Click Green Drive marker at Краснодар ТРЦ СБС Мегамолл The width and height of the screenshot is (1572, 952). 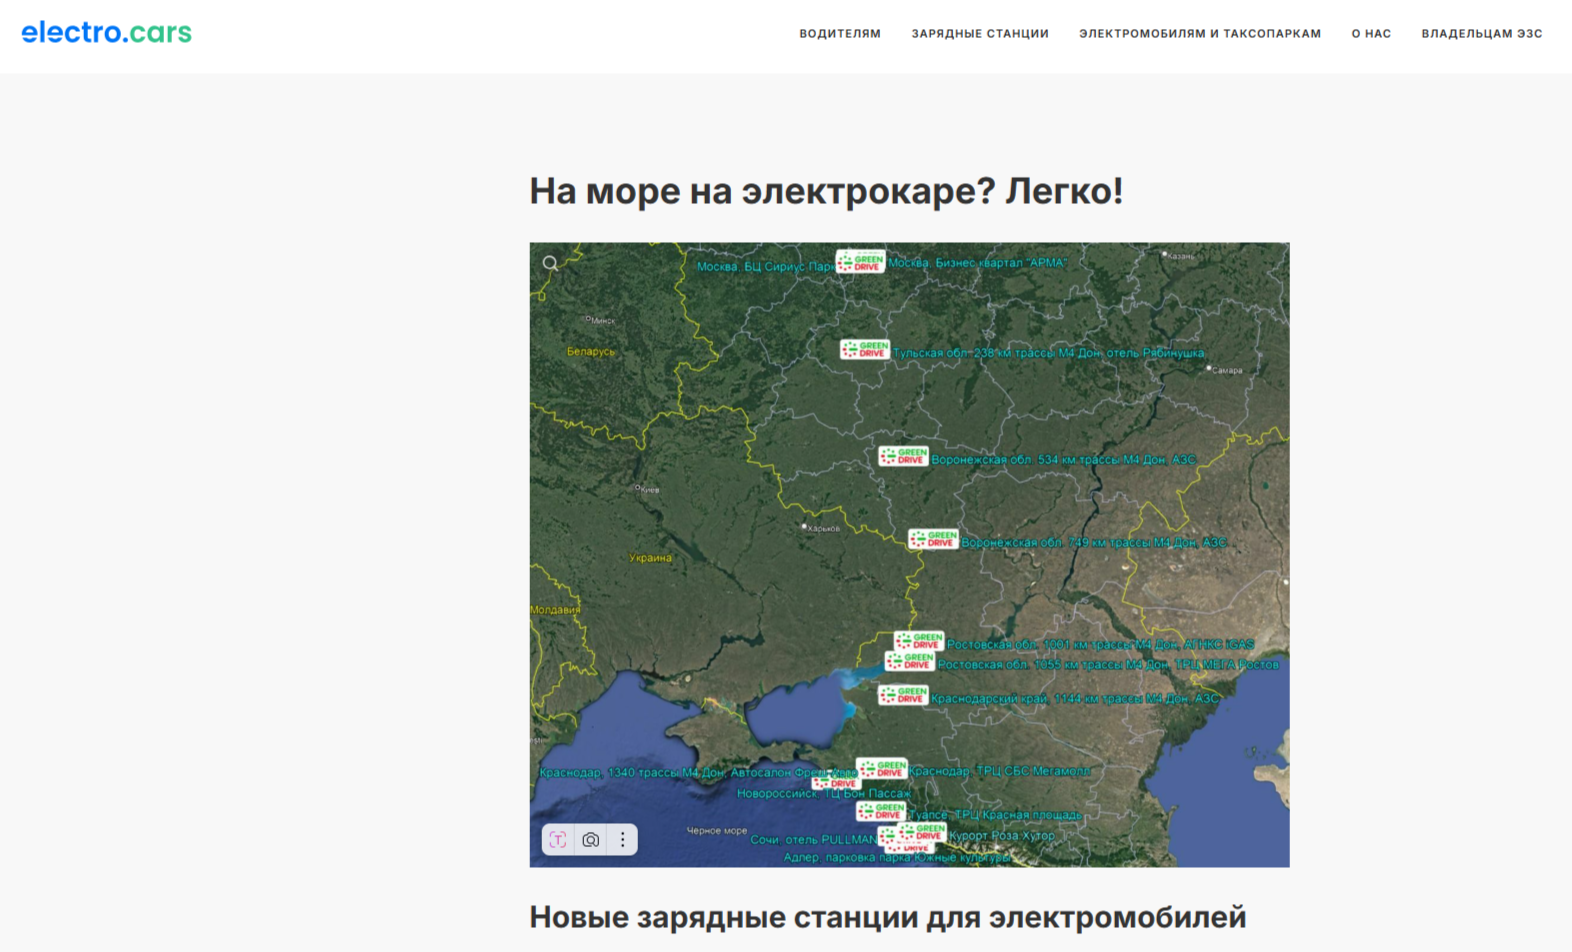click(x=882, y=769)
